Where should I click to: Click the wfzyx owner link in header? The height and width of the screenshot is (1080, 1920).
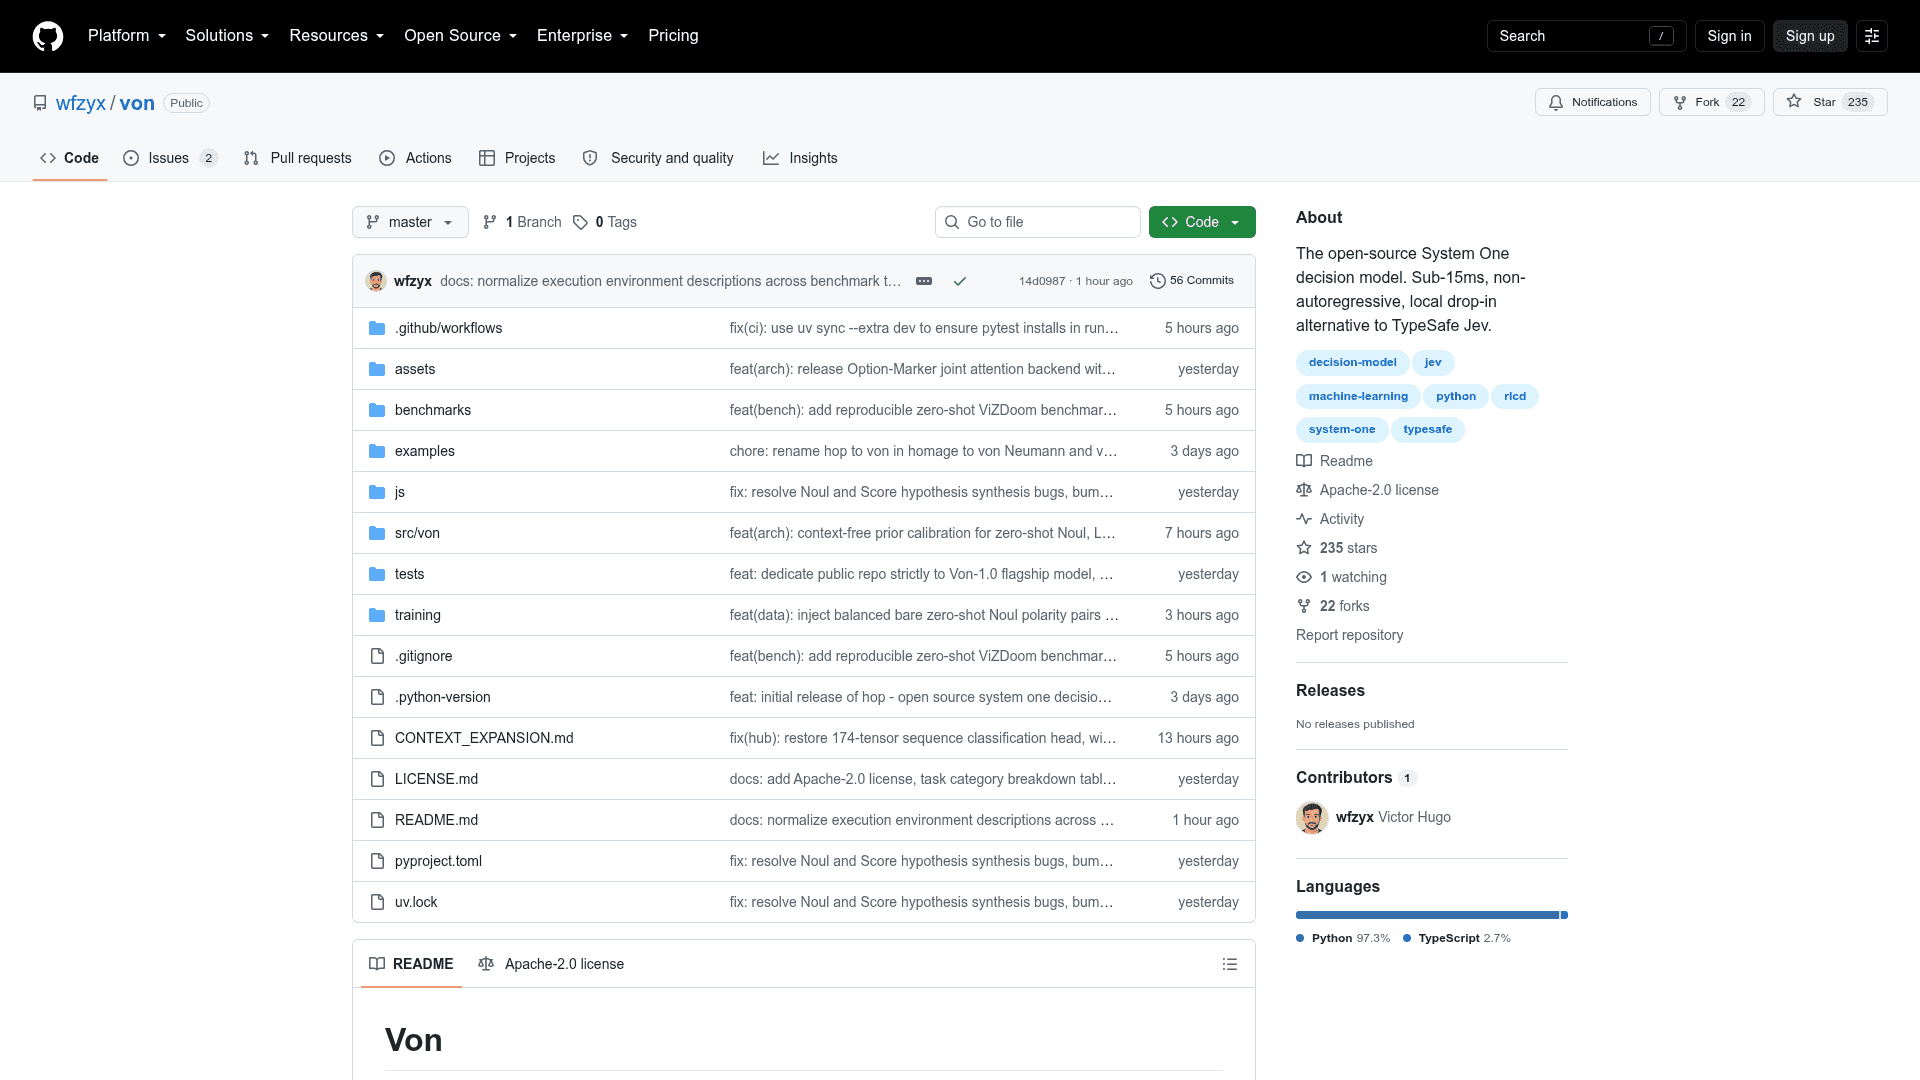81,103
